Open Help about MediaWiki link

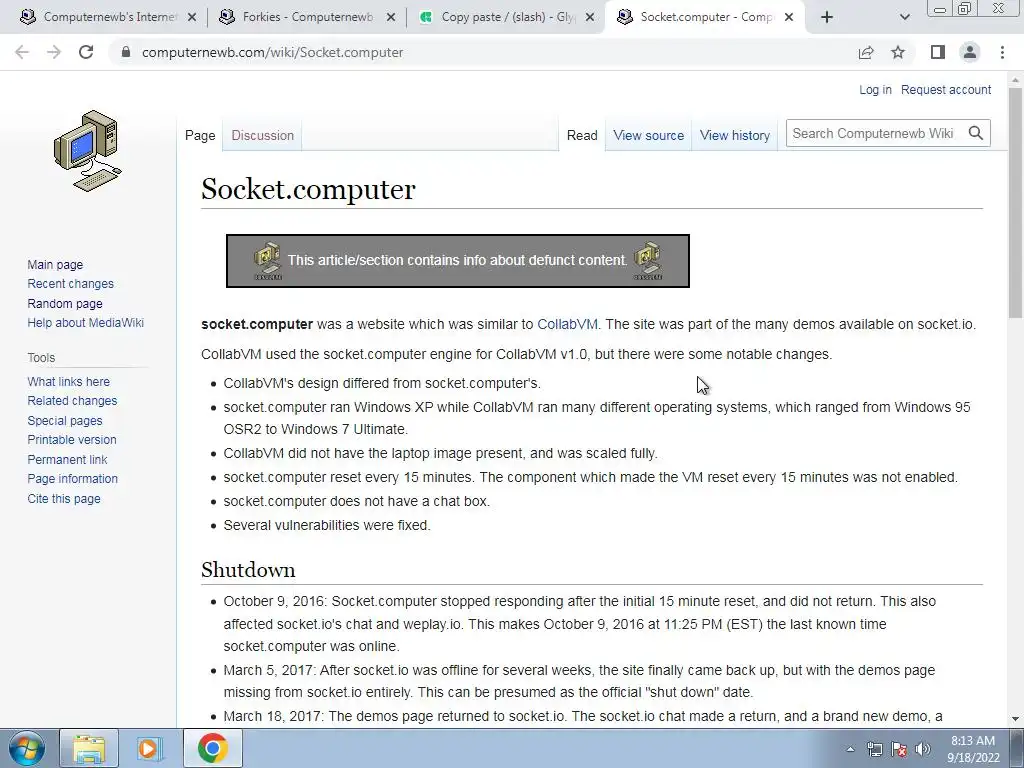tap(86, 323)
